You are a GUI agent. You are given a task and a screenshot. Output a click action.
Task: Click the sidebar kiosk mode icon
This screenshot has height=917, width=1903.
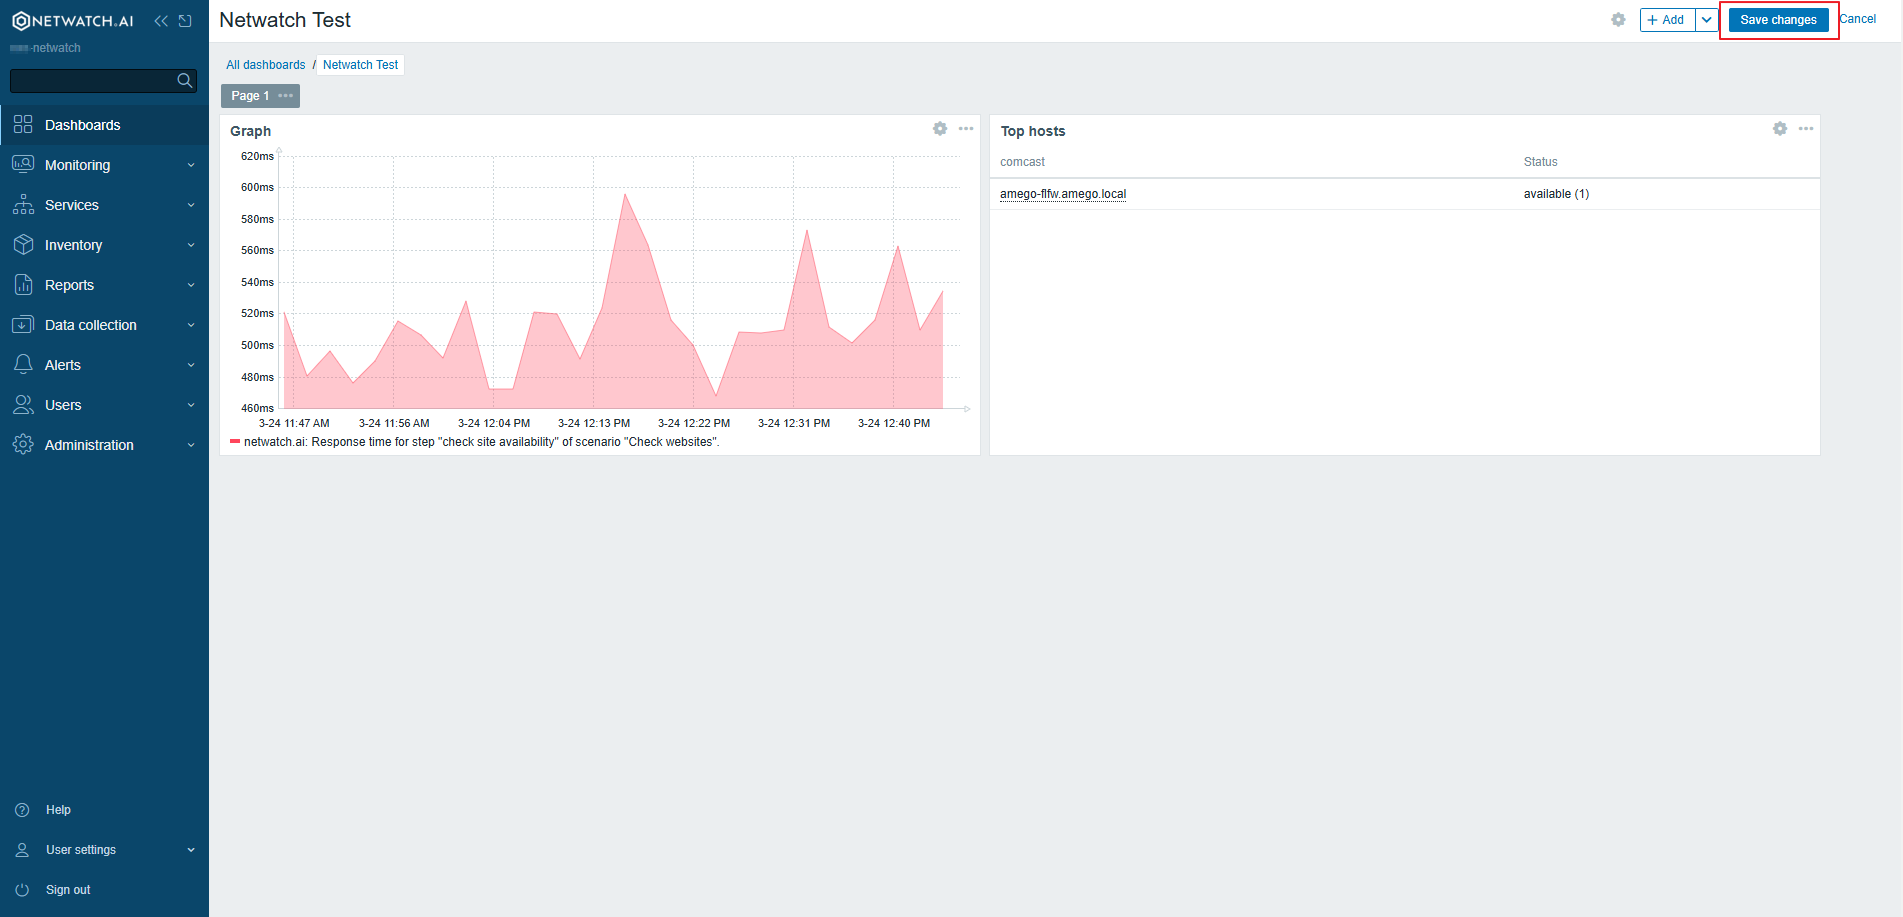click(185, 21)
